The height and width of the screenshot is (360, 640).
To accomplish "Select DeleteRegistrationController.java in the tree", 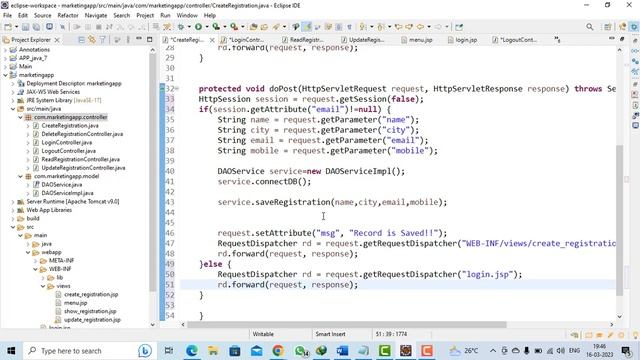I will point(82,134).
